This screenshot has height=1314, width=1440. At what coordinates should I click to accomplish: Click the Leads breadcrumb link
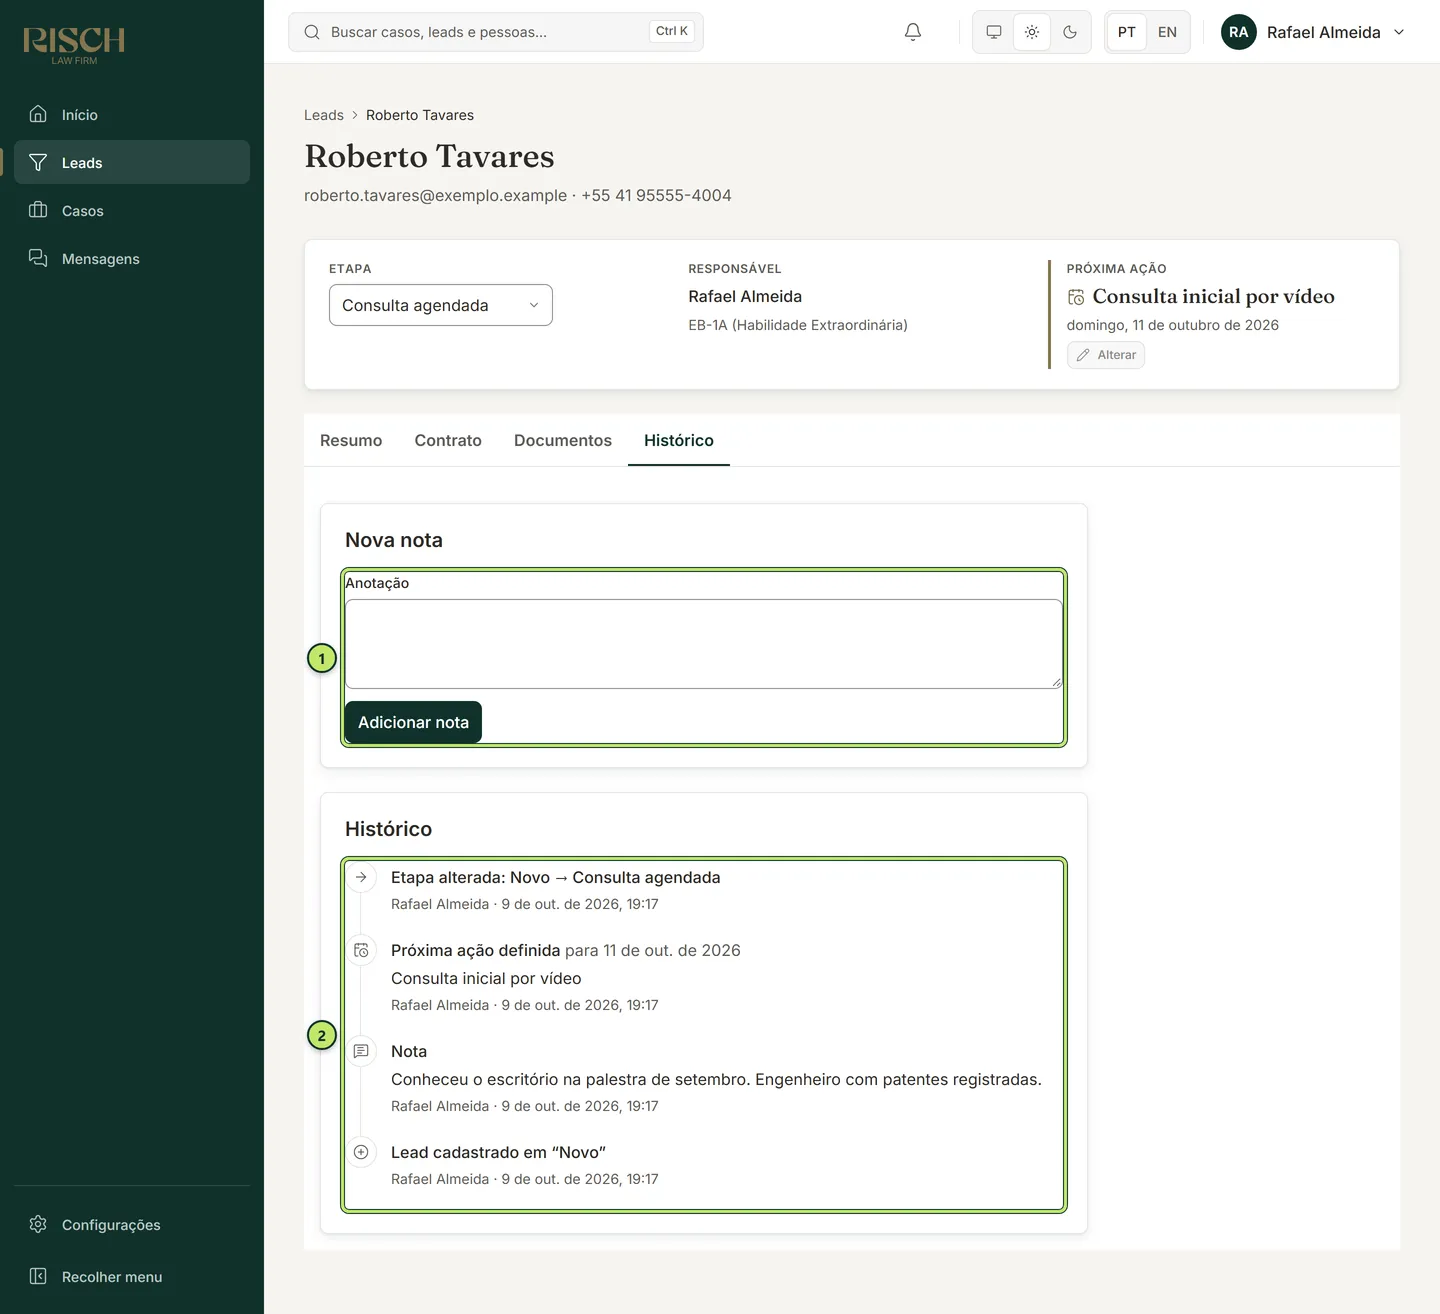[x=324, y=115]
